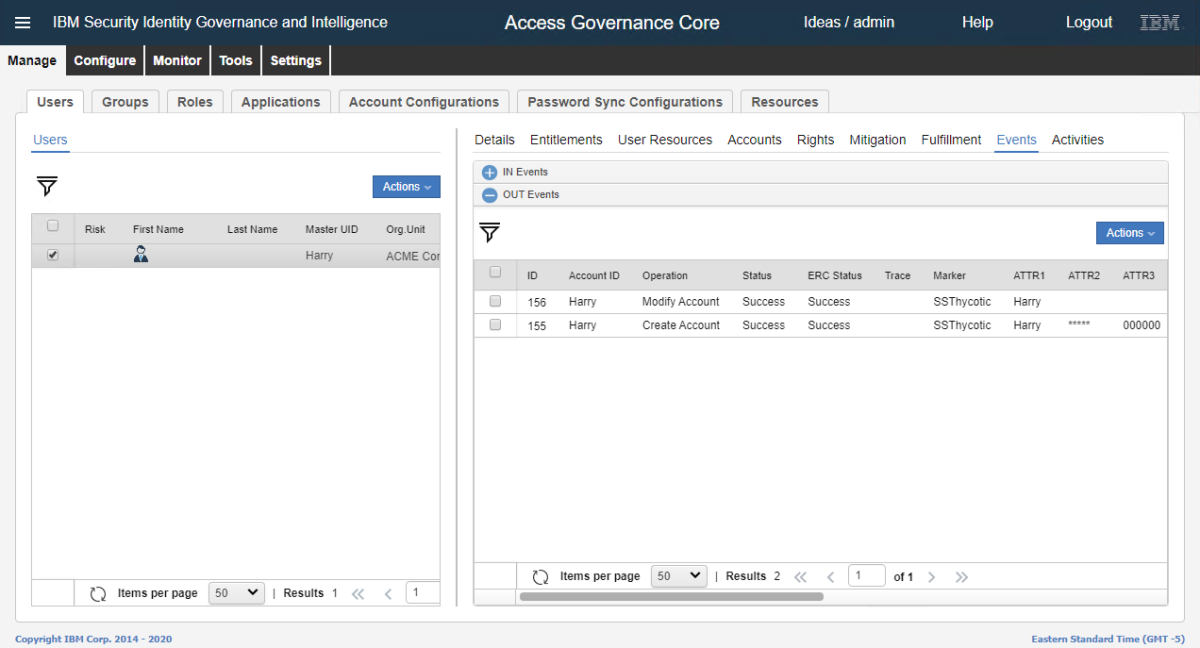Click the Logout link
Screen dimensions: 1200x648
point(1088,22)
